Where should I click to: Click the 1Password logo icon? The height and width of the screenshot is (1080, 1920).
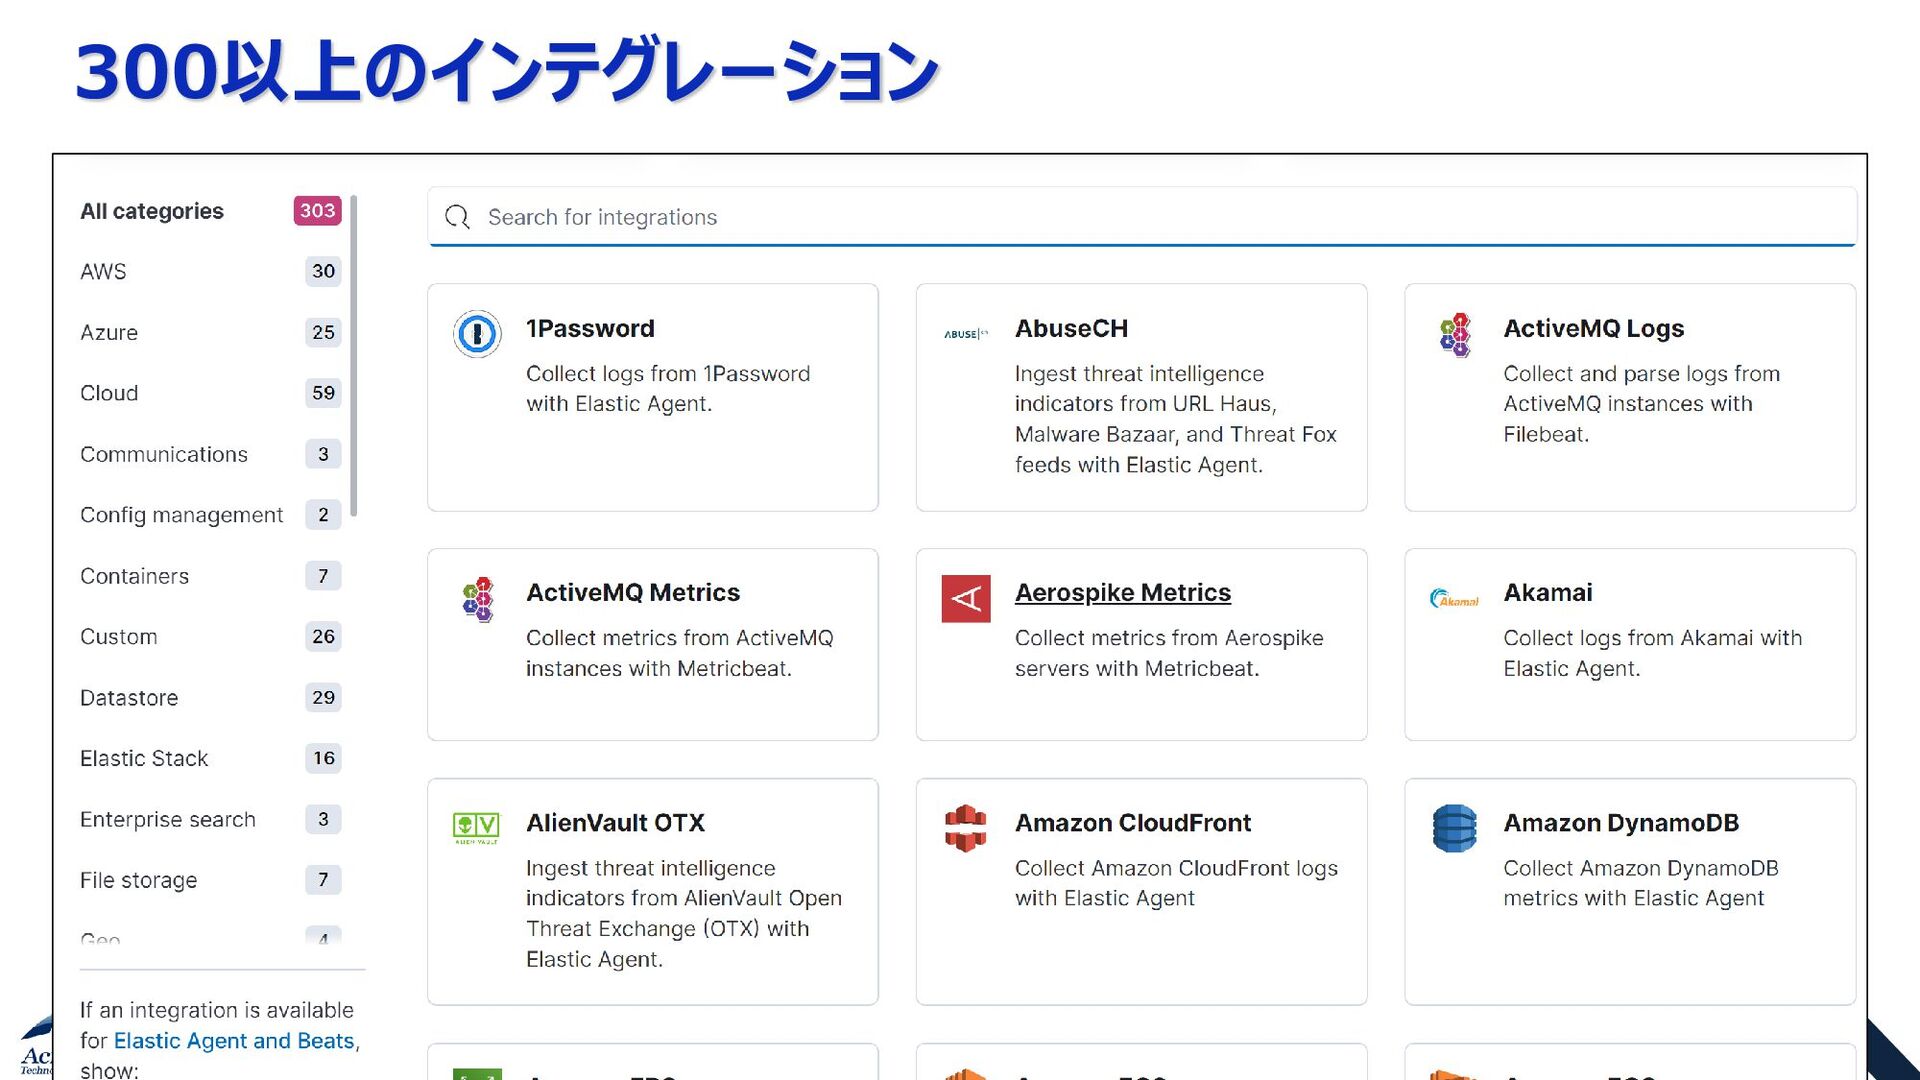(x=477, y=334)
